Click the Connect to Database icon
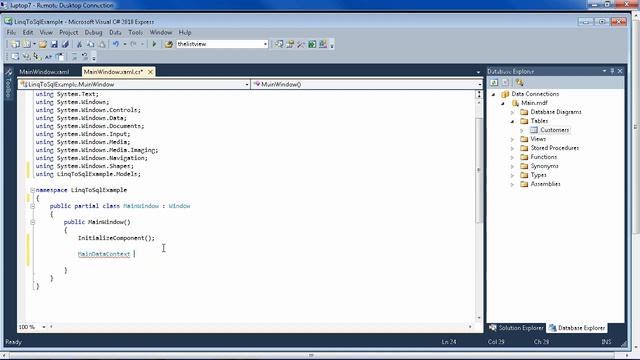 point(520,82)
